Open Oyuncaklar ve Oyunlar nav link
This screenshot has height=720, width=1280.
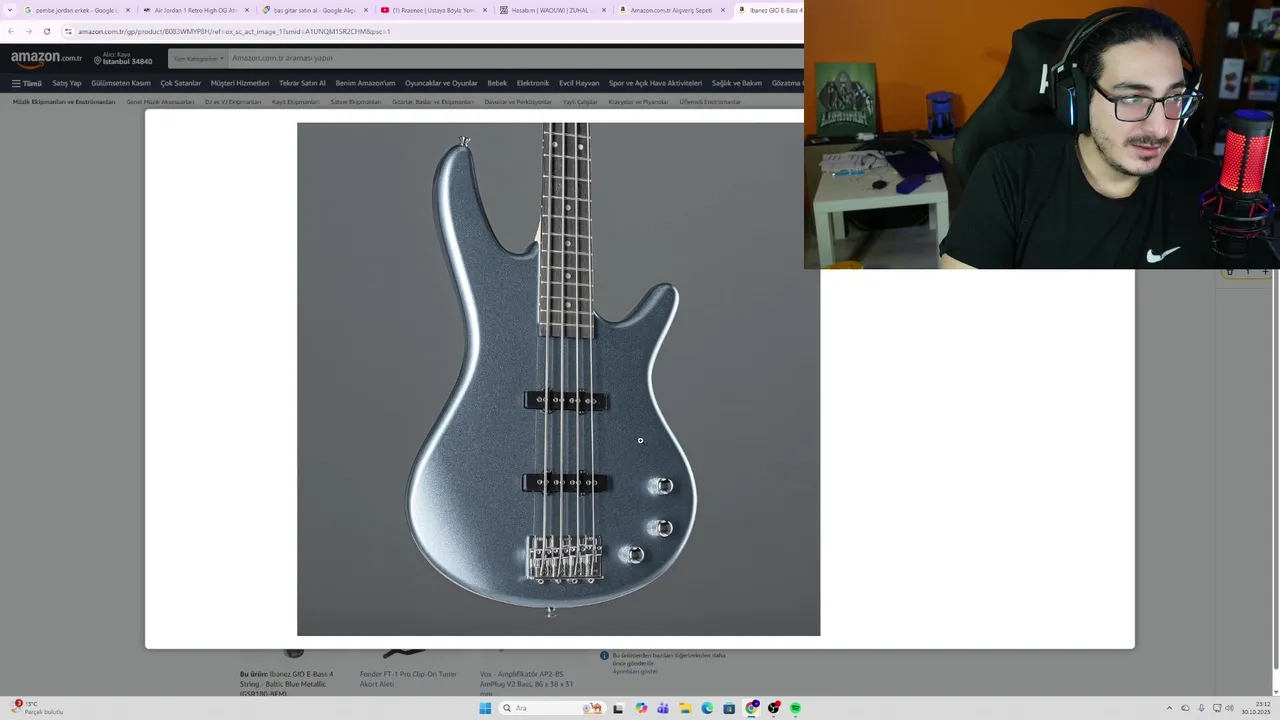click(441, 83)
